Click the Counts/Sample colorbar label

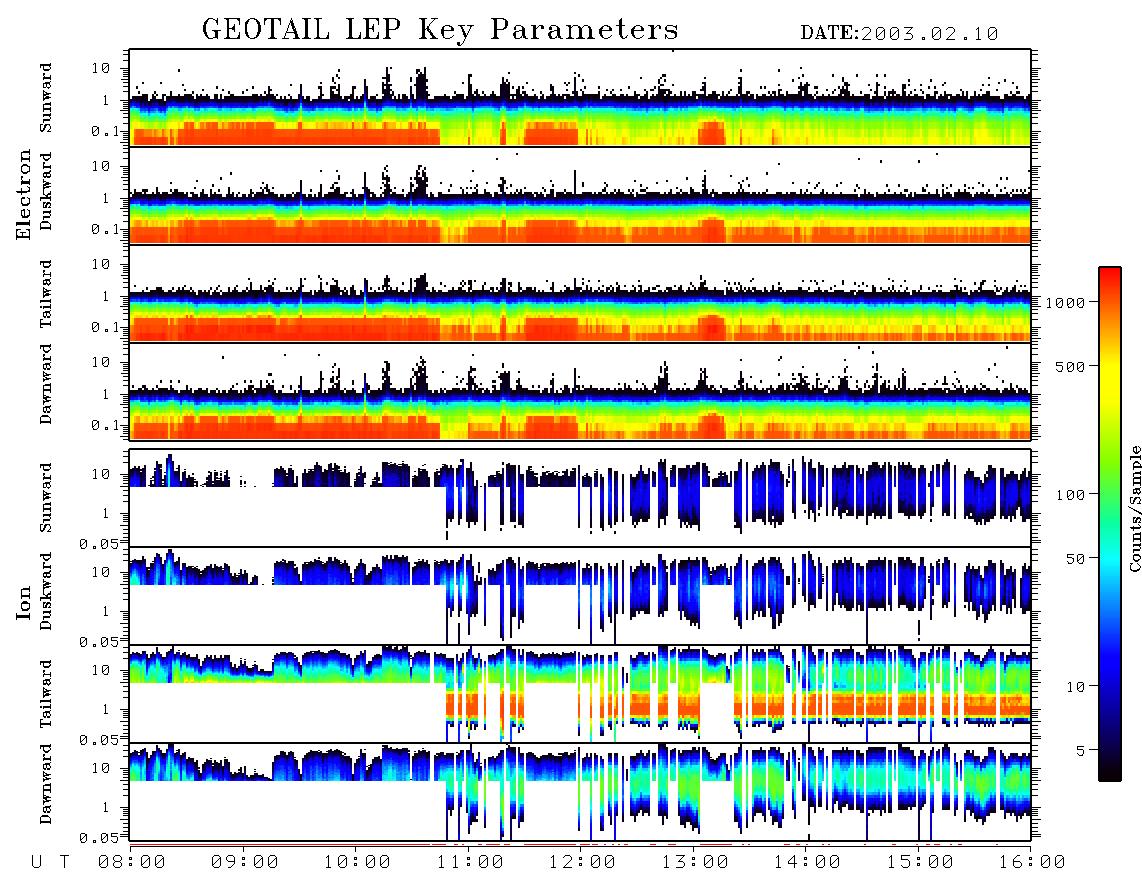tap(1135, 509)
